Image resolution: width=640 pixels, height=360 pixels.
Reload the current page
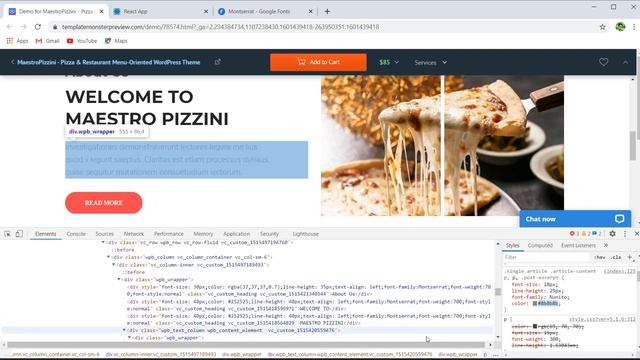pyautogui.click(x=38, y=27)
